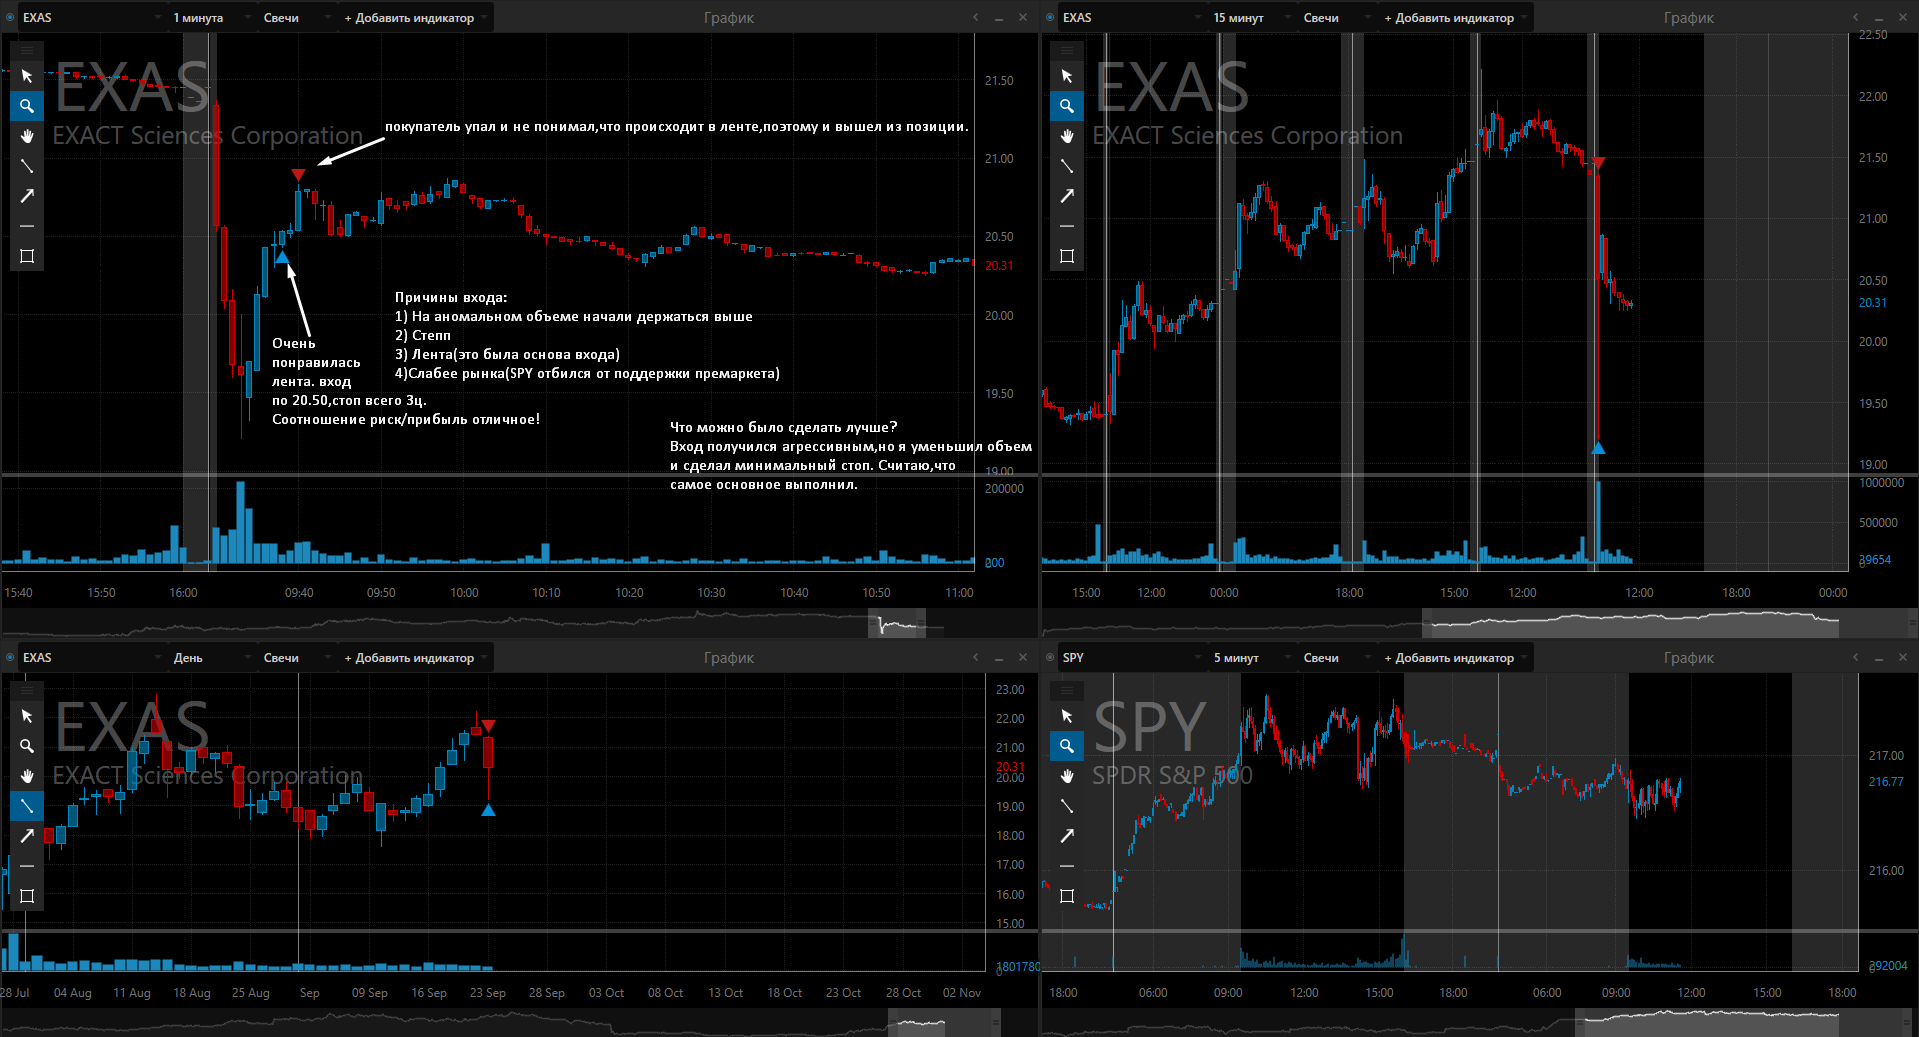
Task: Select rectangle tool in EXAS 15-minute chart
Action: click(1067, 256)
